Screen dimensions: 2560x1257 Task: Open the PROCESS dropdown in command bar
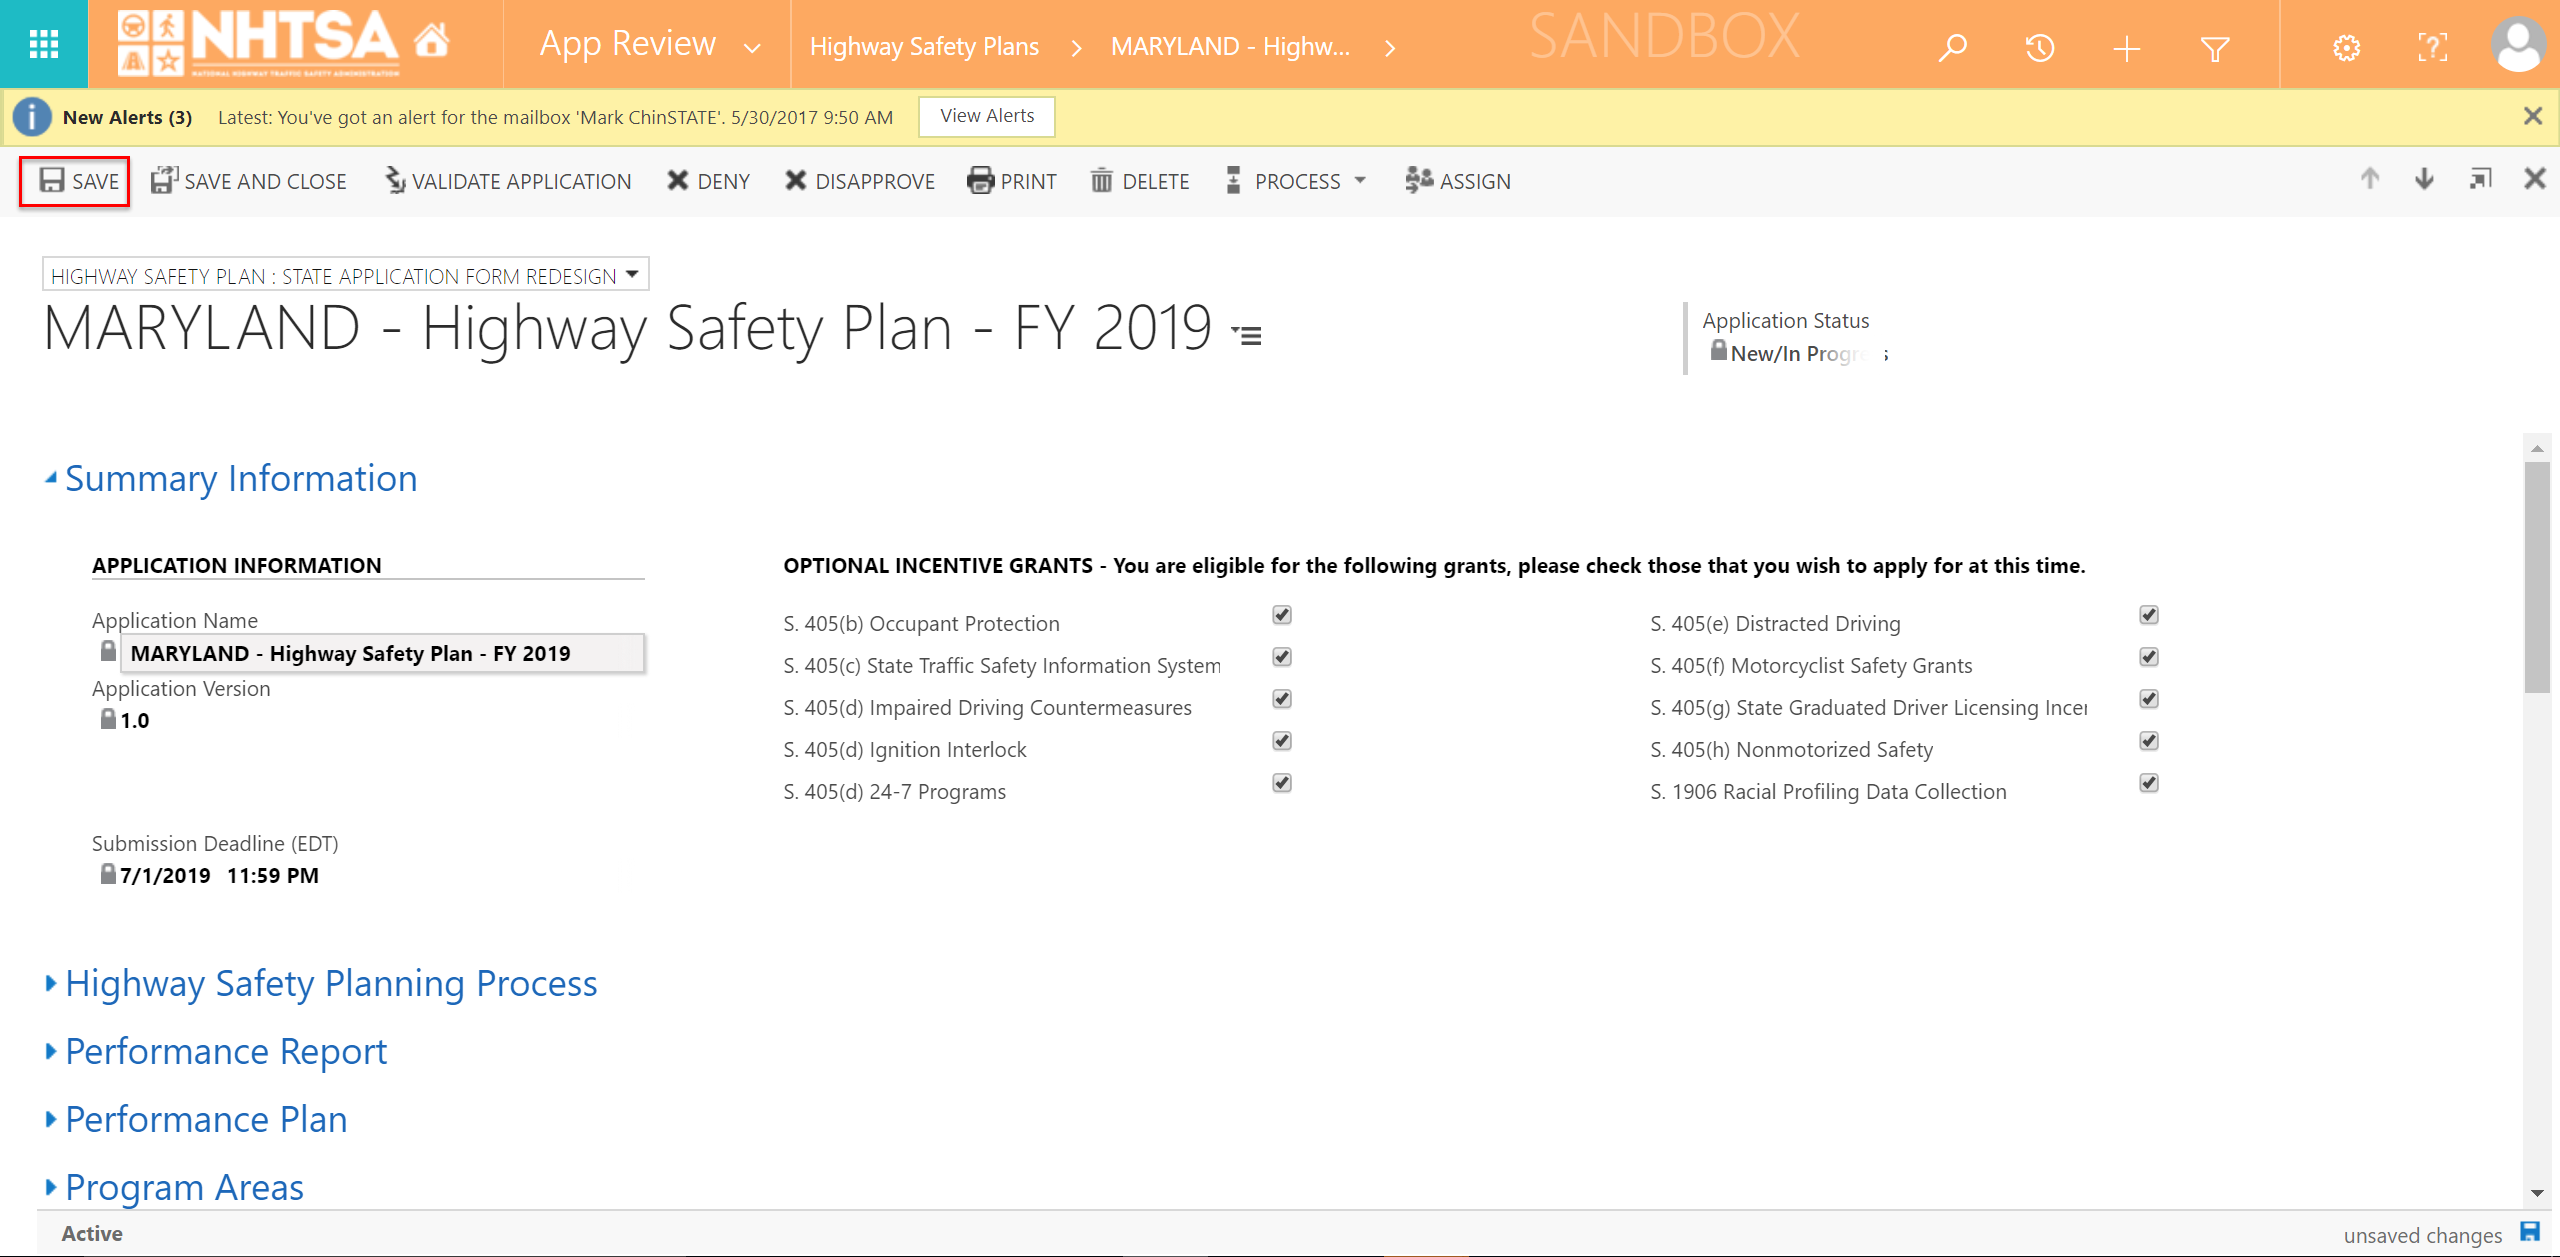click(1296, 181)
